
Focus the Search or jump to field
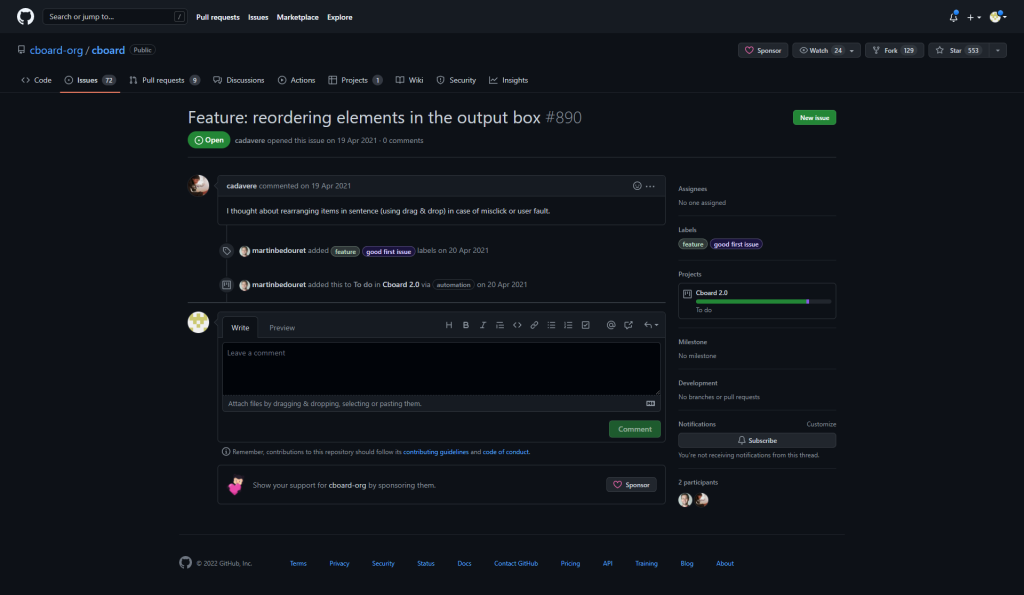[114, 17]
